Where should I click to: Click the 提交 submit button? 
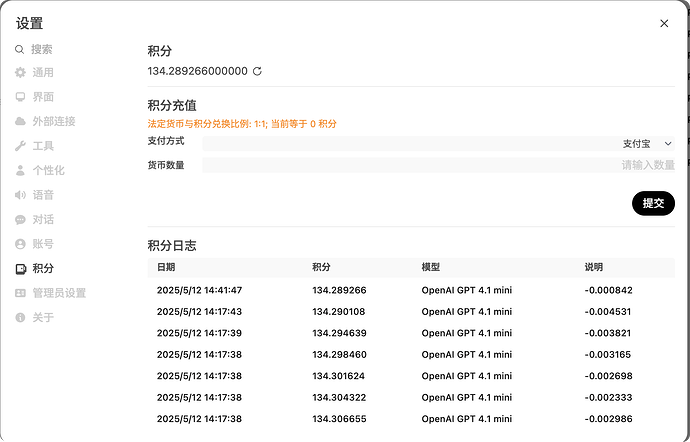pos(653,203)
